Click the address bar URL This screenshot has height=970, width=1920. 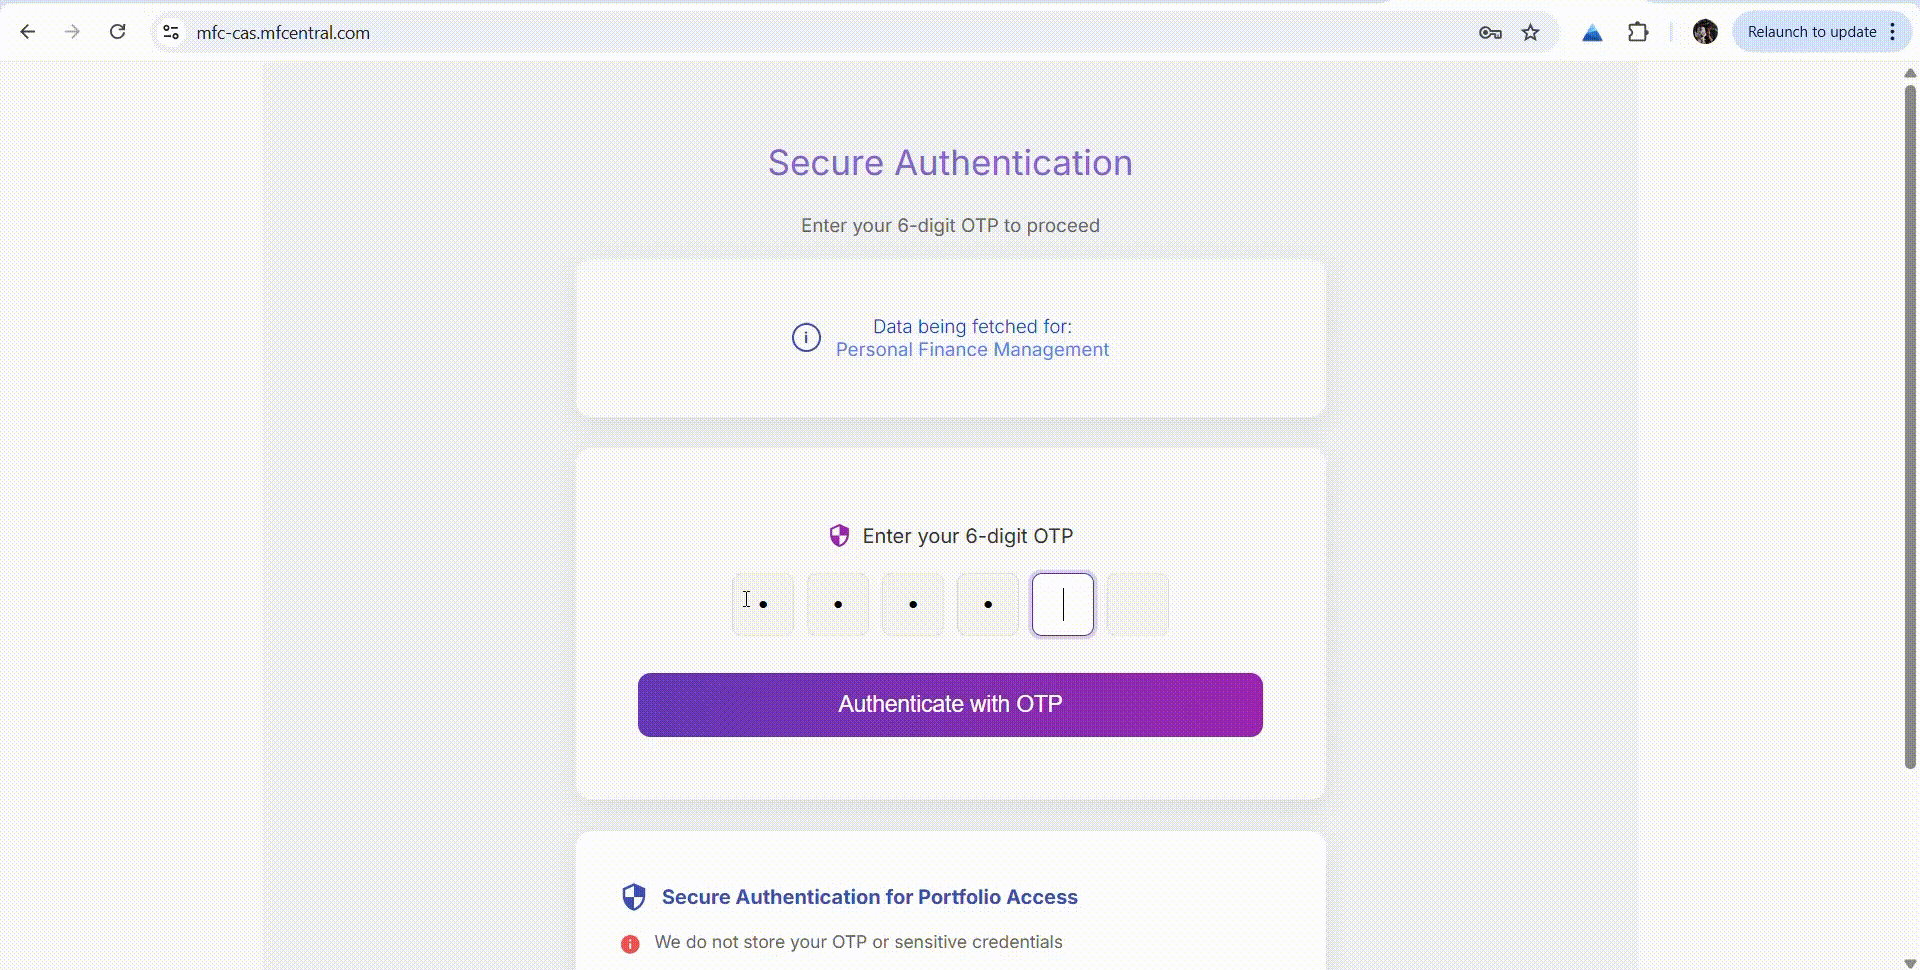point(283,33)
